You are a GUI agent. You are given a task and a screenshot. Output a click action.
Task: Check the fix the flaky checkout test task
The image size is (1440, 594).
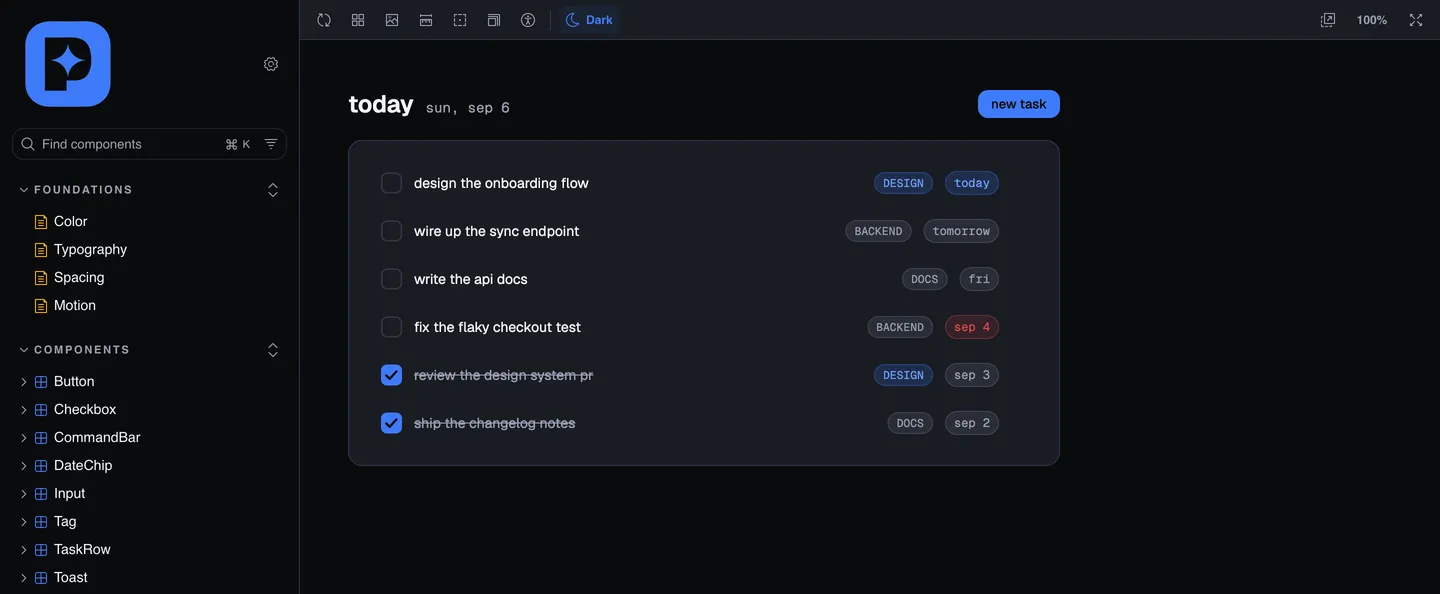tap(392, 327)
